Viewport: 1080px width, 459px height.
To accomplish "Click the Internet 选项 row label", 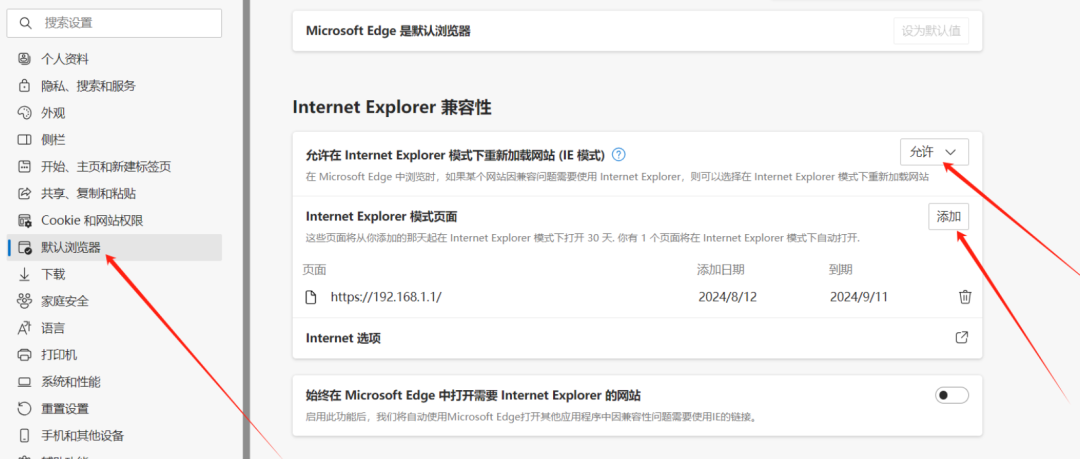I will click(x=343, y=338).
